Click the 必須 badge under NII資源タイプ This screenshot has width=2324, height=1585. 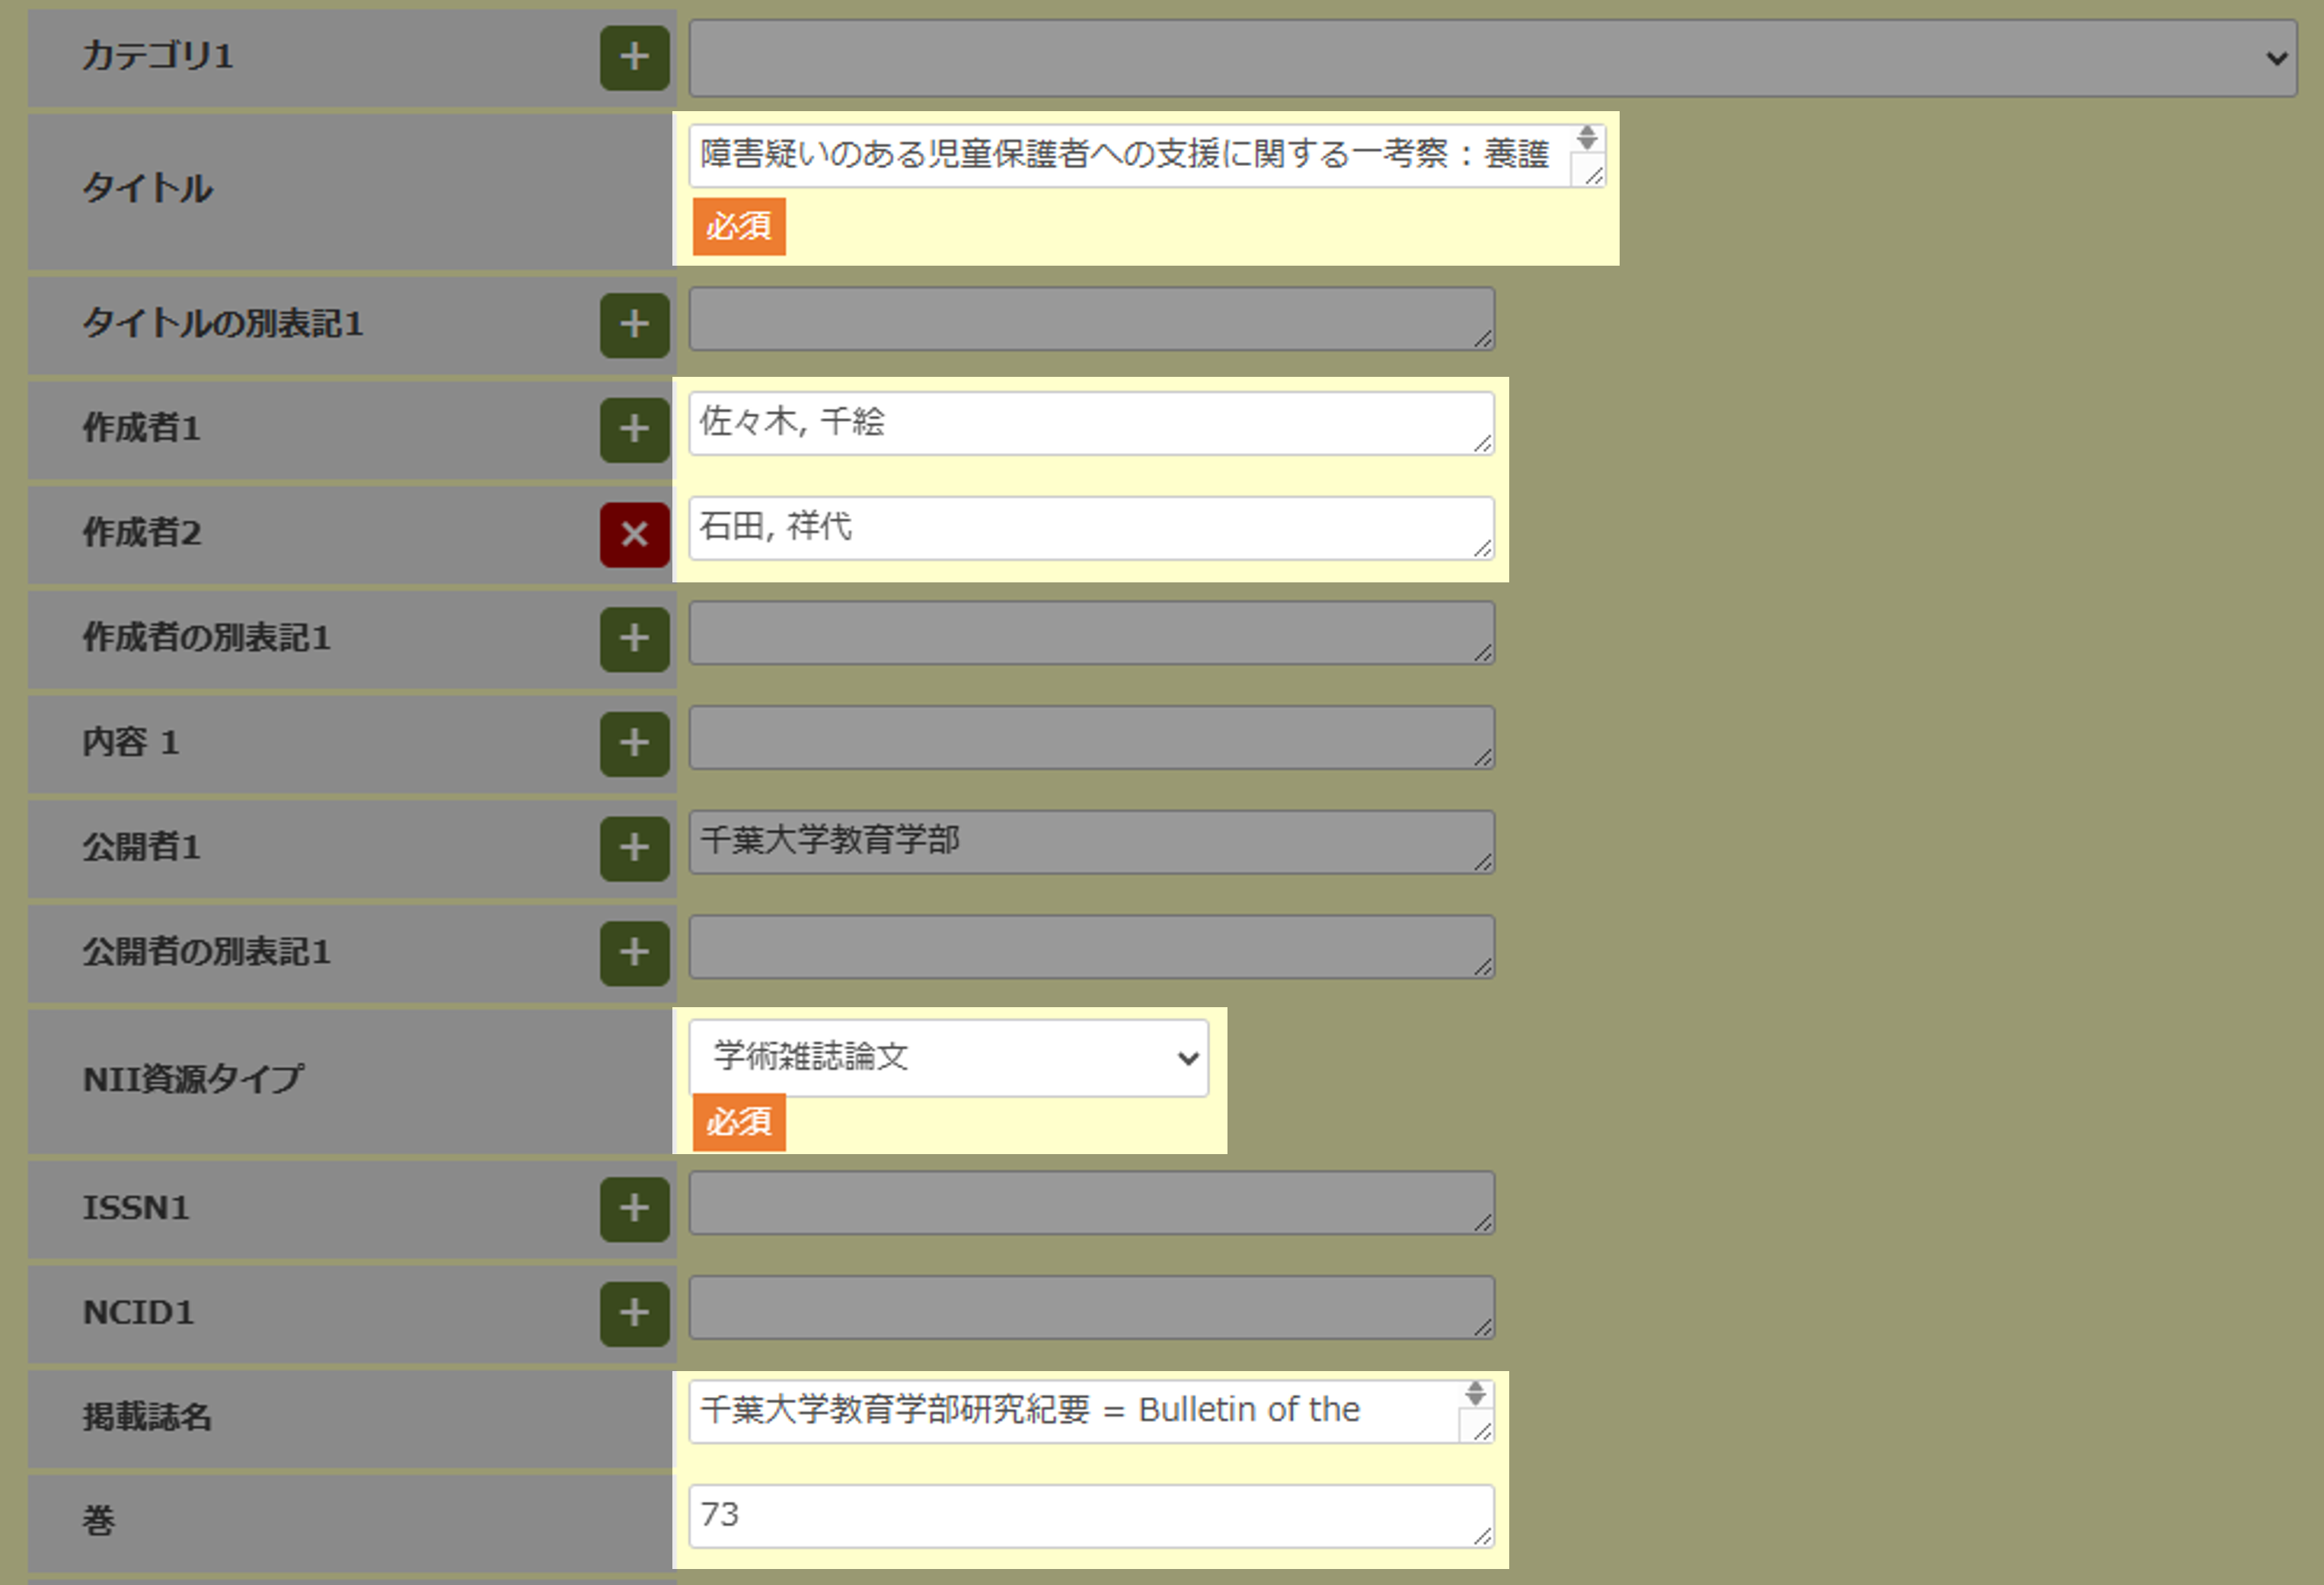point(739,1122)
